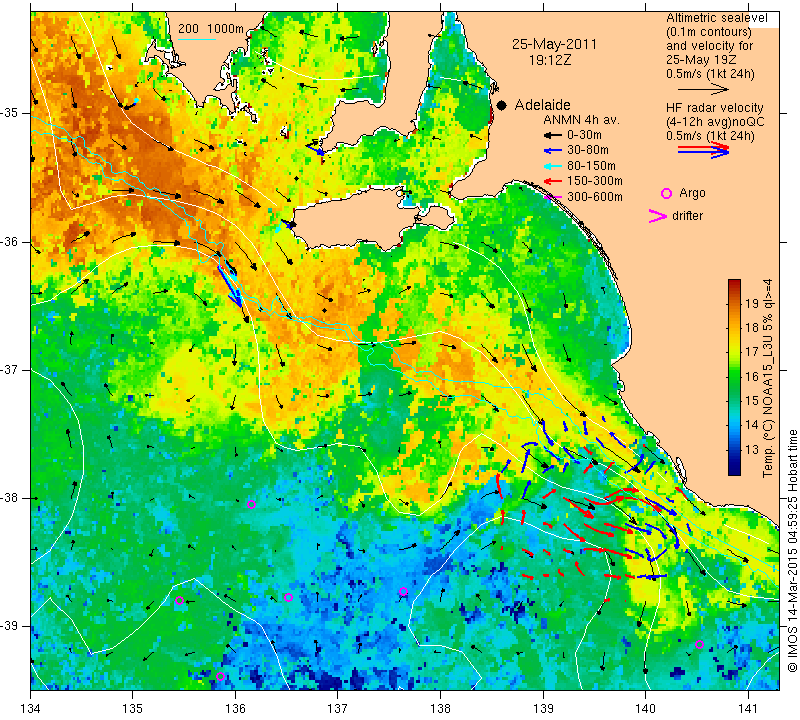Viewport: 800px width, 720px height.
Task: Click the Argo float near 136.2E, 38S
Action: (251, 505)
